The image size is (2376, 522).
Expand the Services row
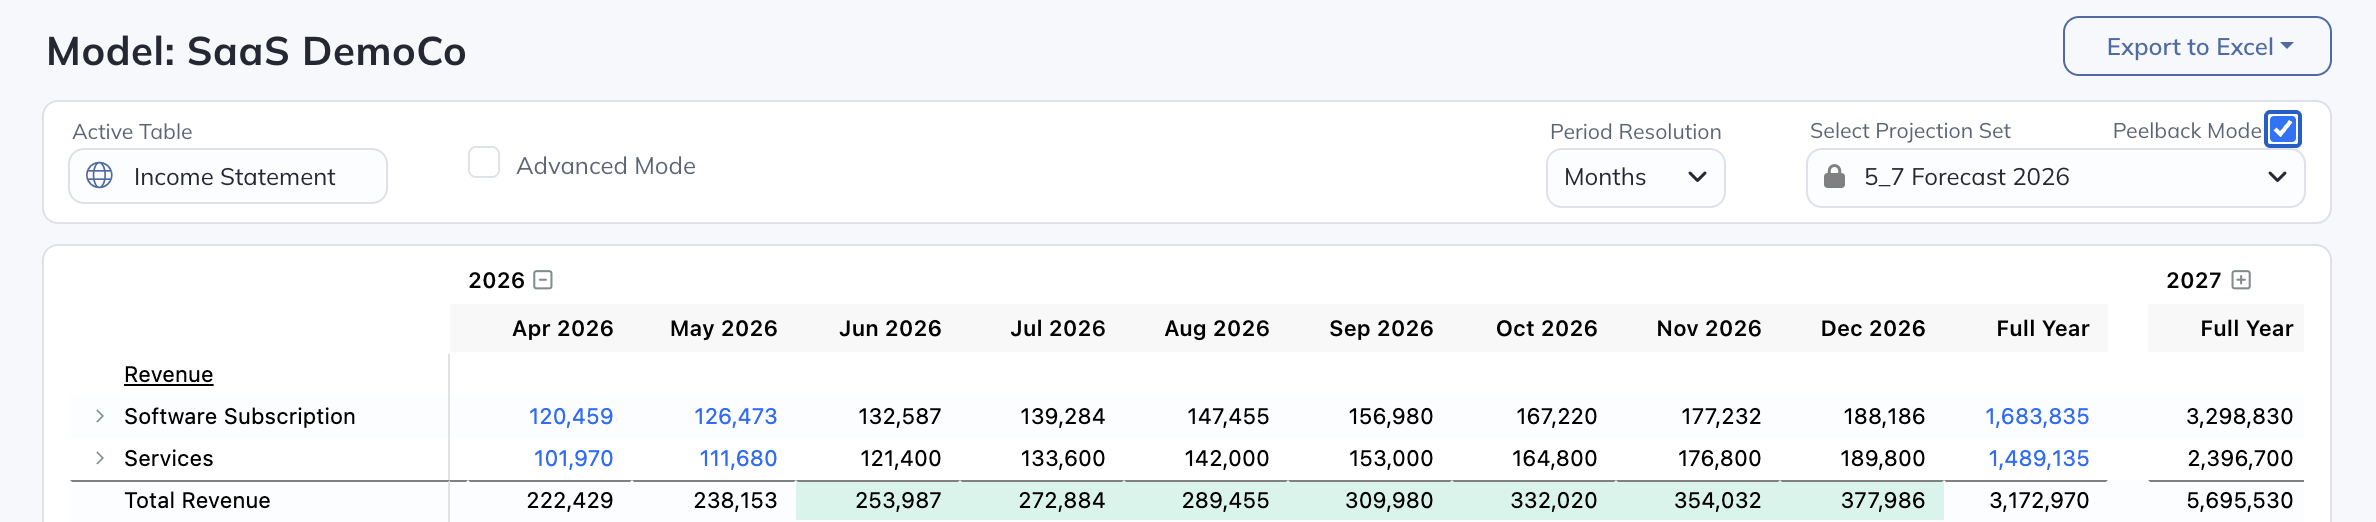point(100,458)
